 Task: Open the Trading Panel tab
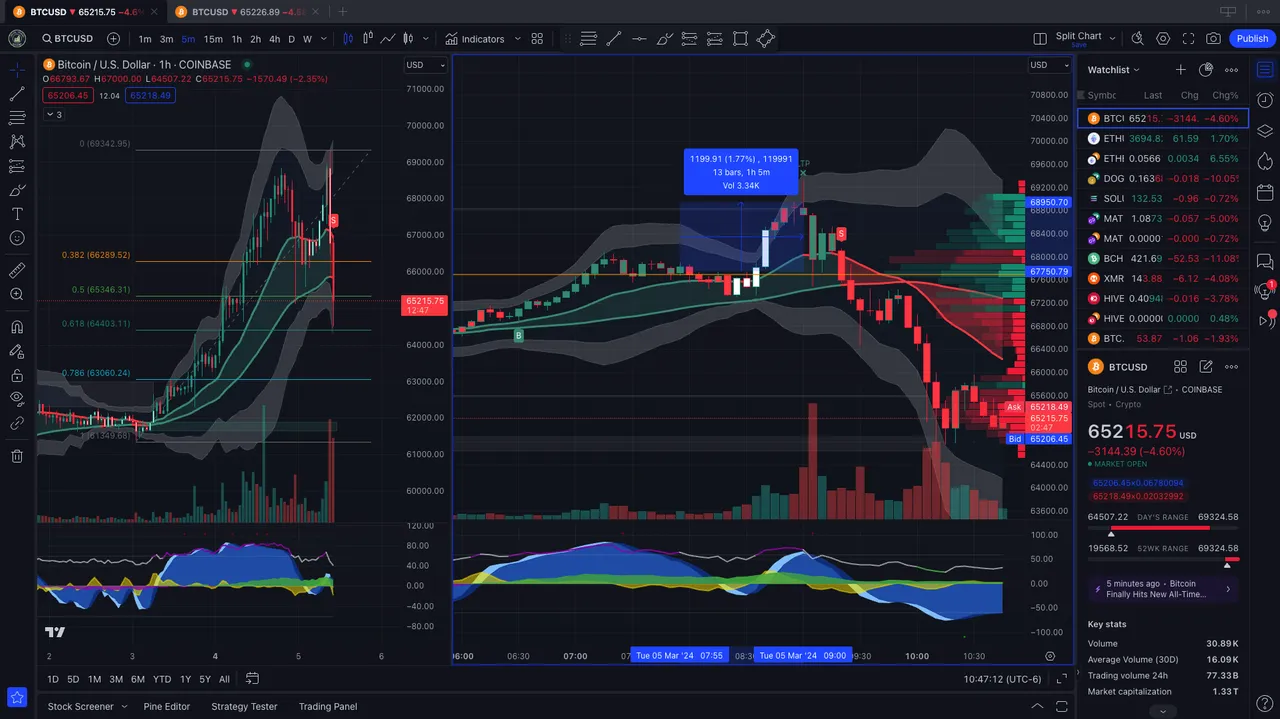pyautogui.click(x=328, y=706)
